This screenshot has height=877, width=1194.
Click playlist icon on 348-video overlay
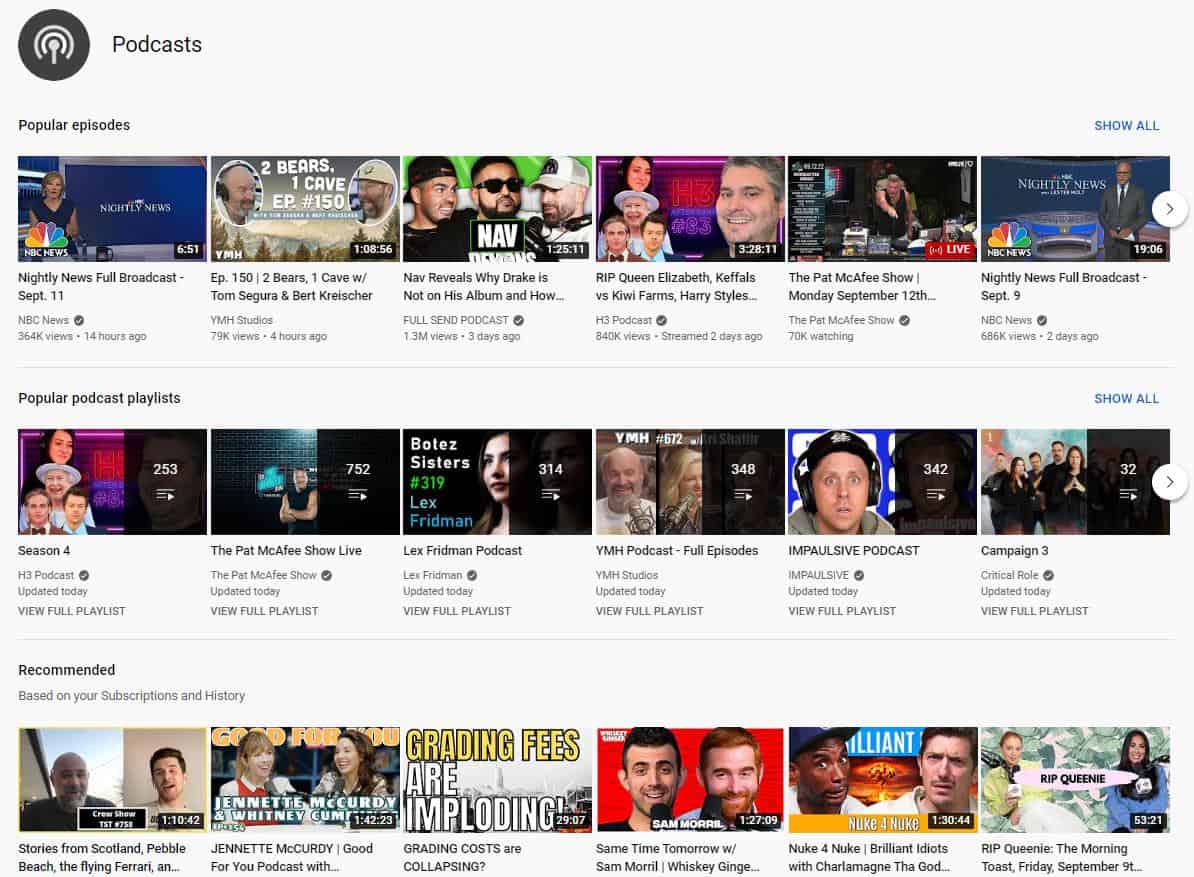[743, 496]
